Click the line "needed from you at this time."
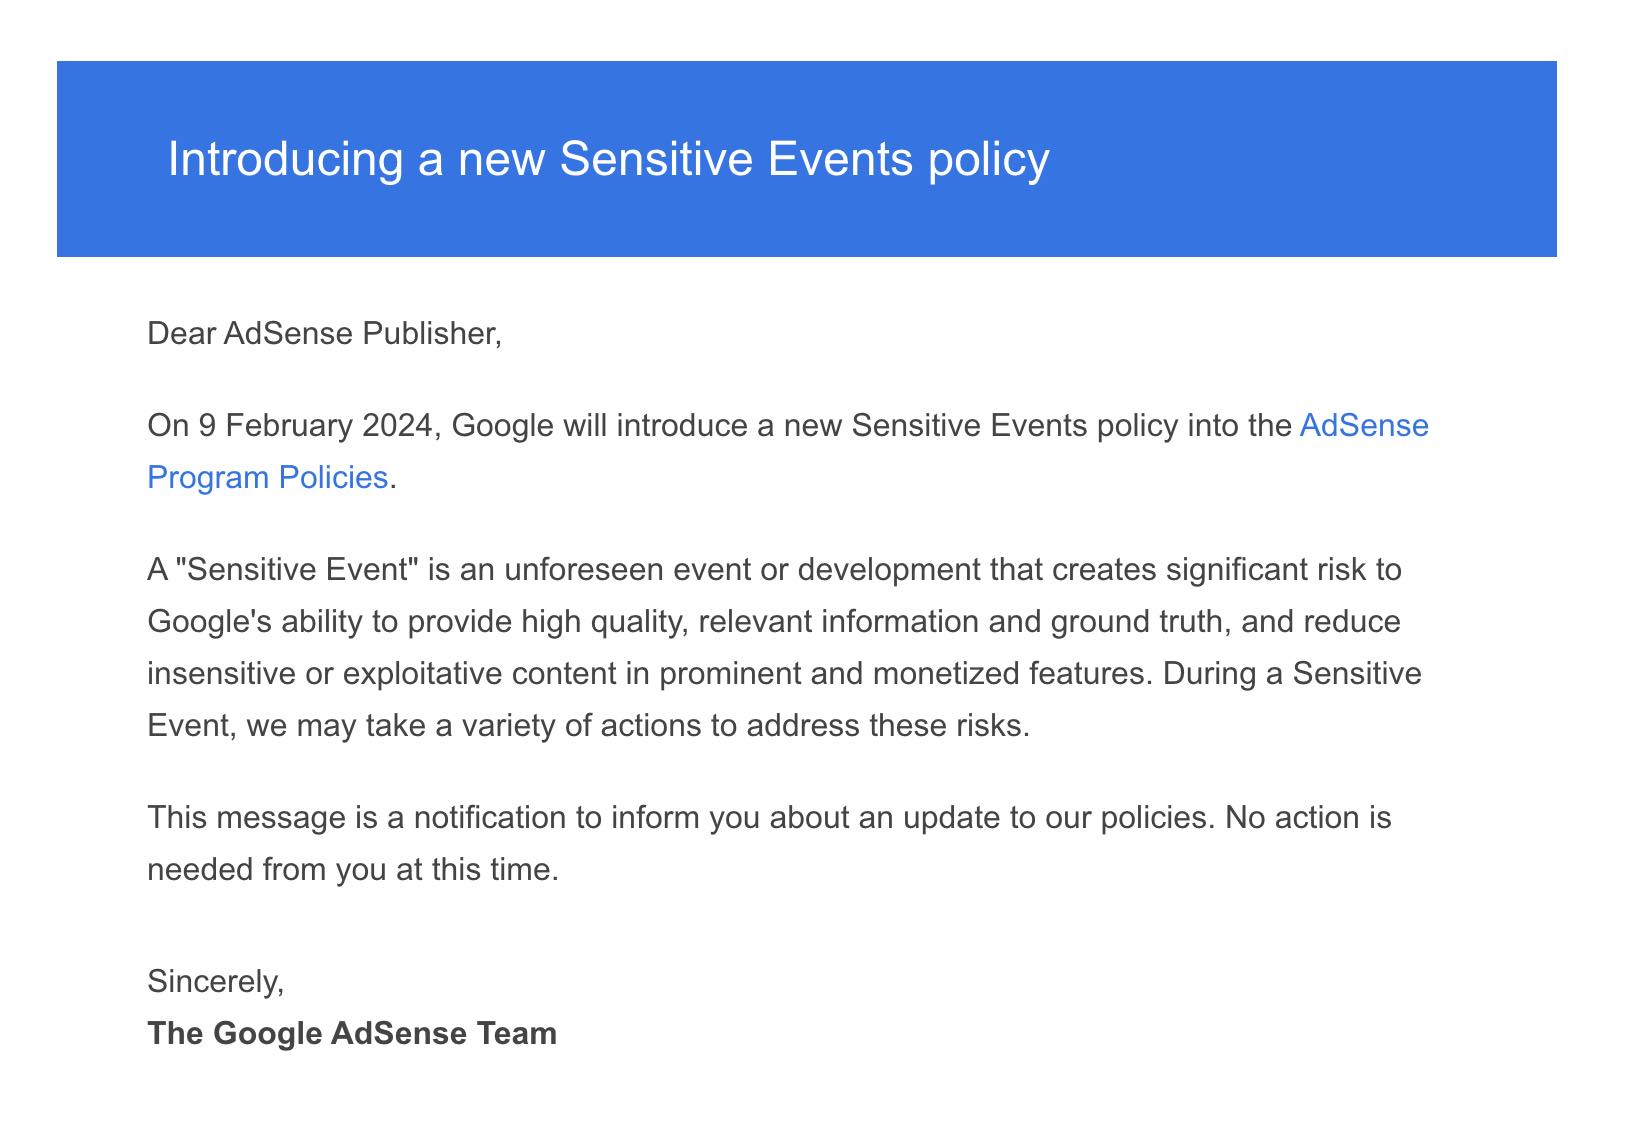The height and width of the screenshot is (1126, 1650). (352, 870)
